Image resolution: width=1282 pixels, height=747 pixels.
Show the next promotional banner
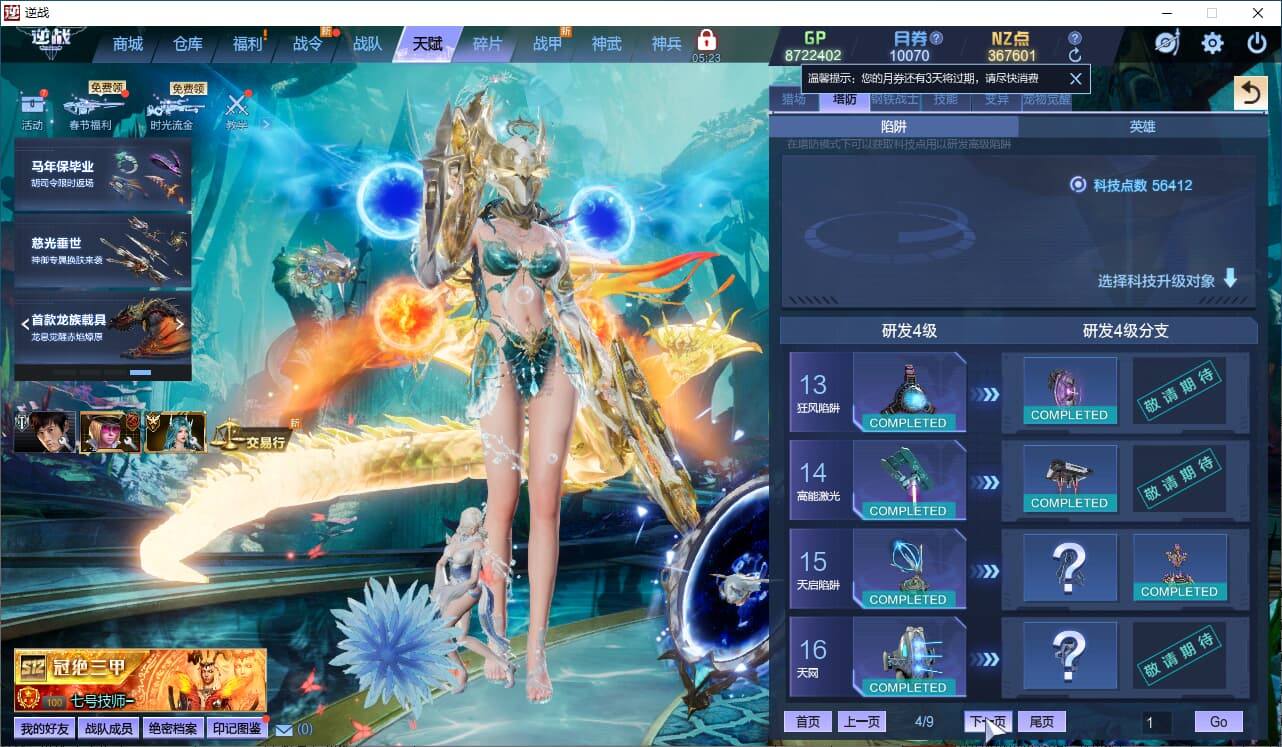pos(180,324)
